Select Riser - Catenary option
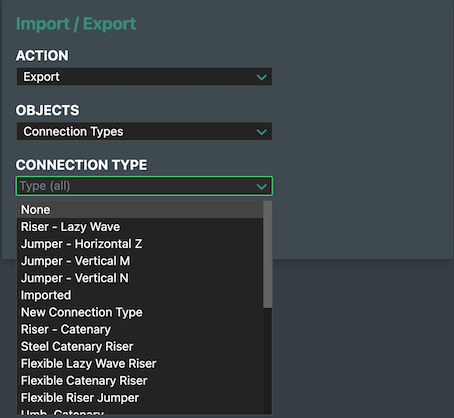 tap(140, 329)
